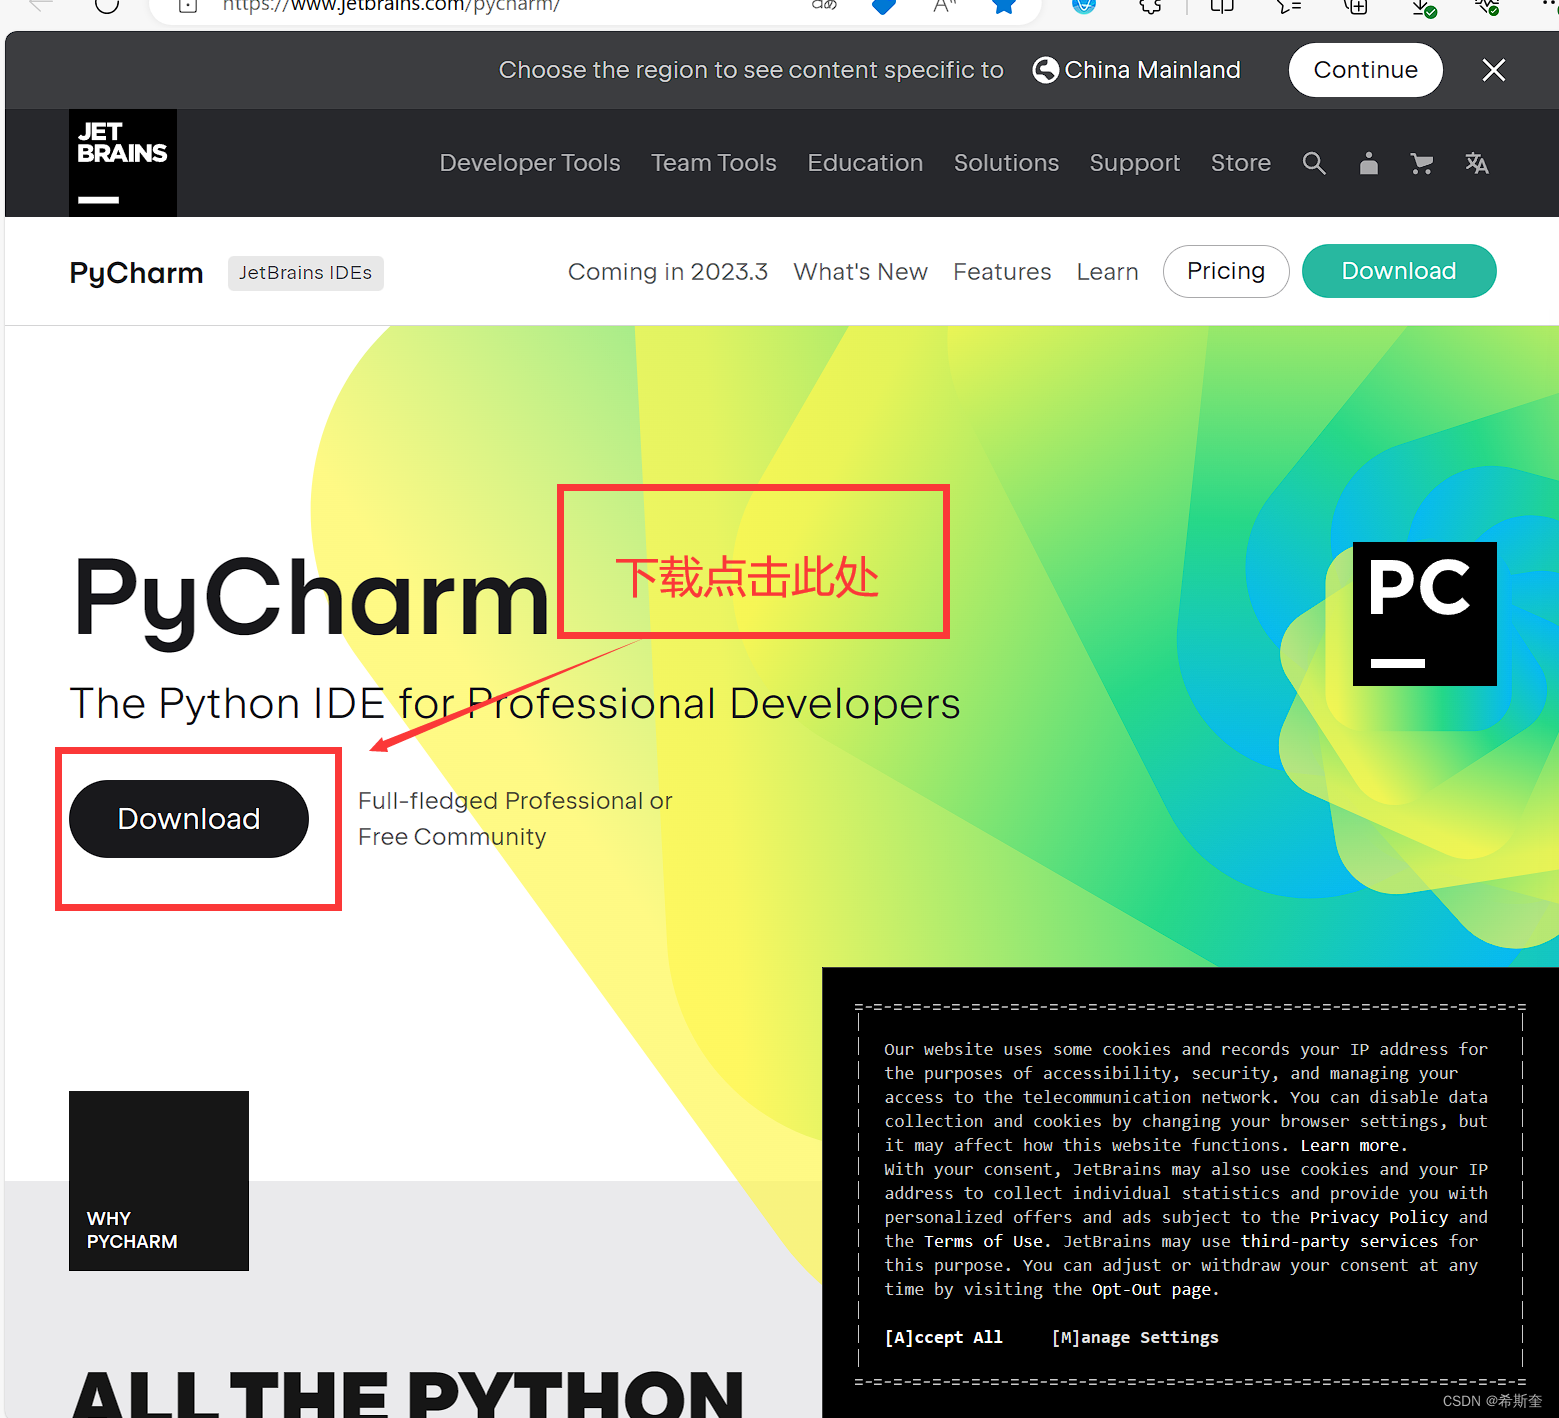
Task: Open browser extensions puzzle icon
Action: point(1151,6)
